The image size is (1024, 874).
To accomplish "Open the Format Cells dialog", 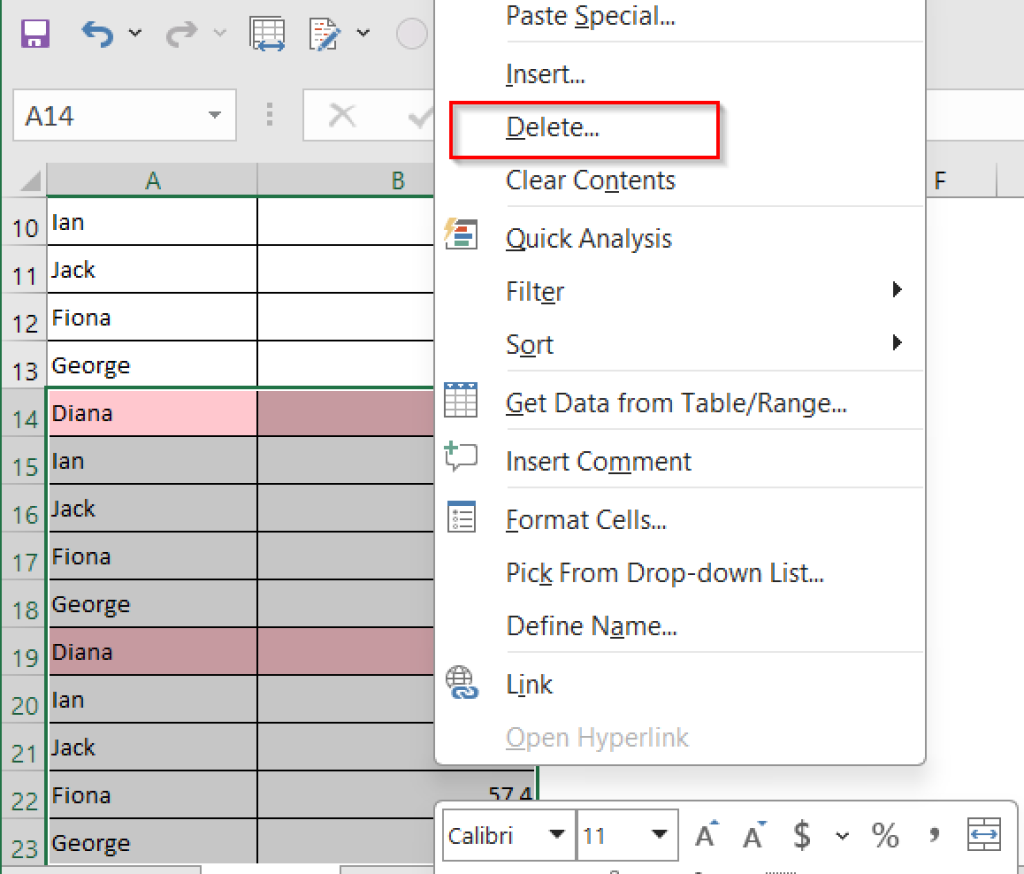I will 577,519.
